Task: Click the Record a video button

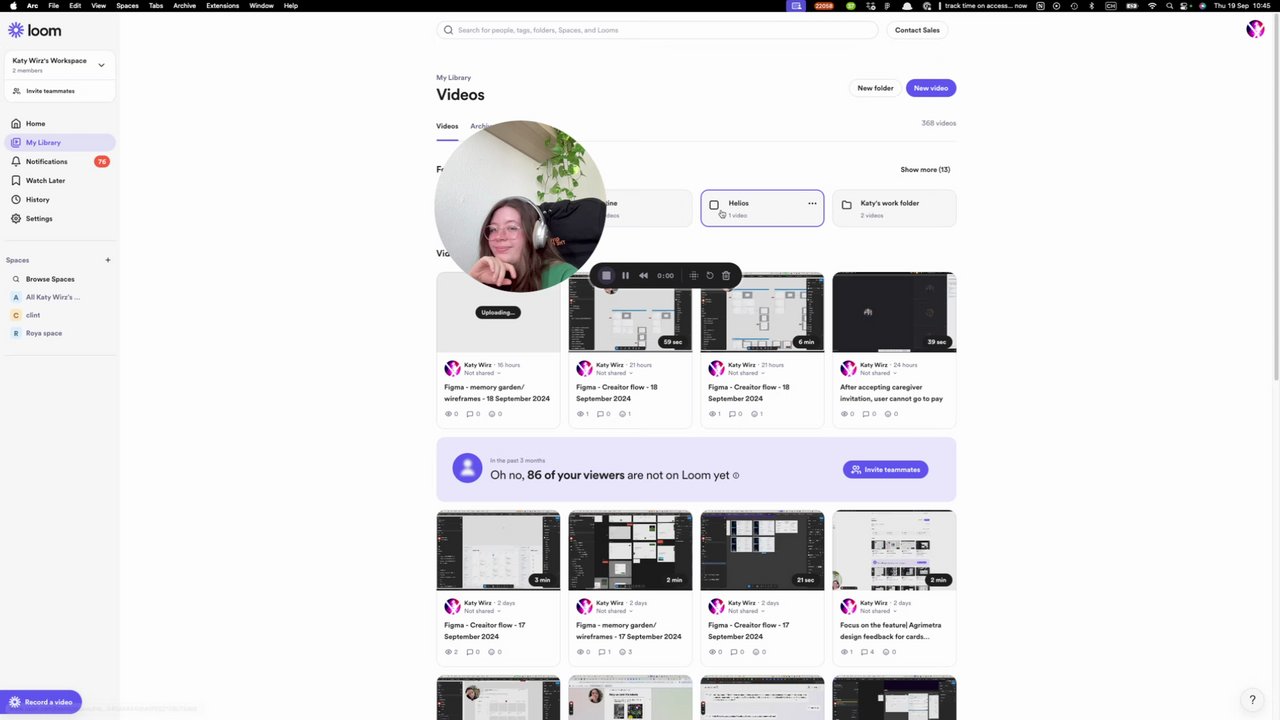Action: (x=41, y=702)
